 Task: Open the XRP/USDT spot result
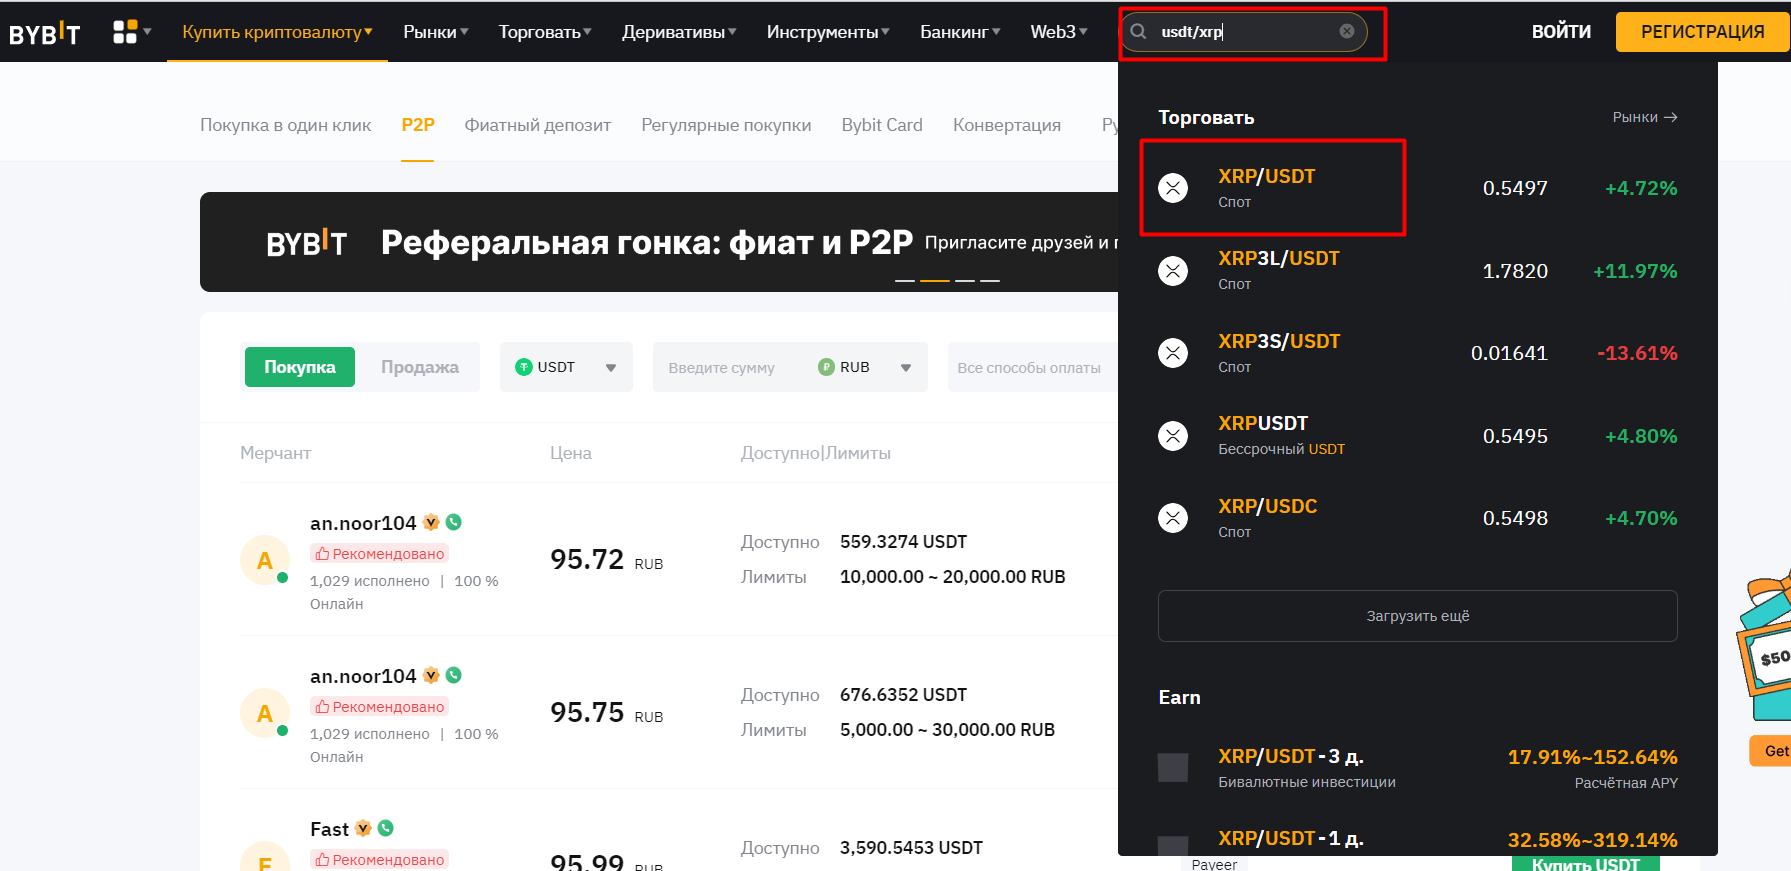(x=1418, y=188)
